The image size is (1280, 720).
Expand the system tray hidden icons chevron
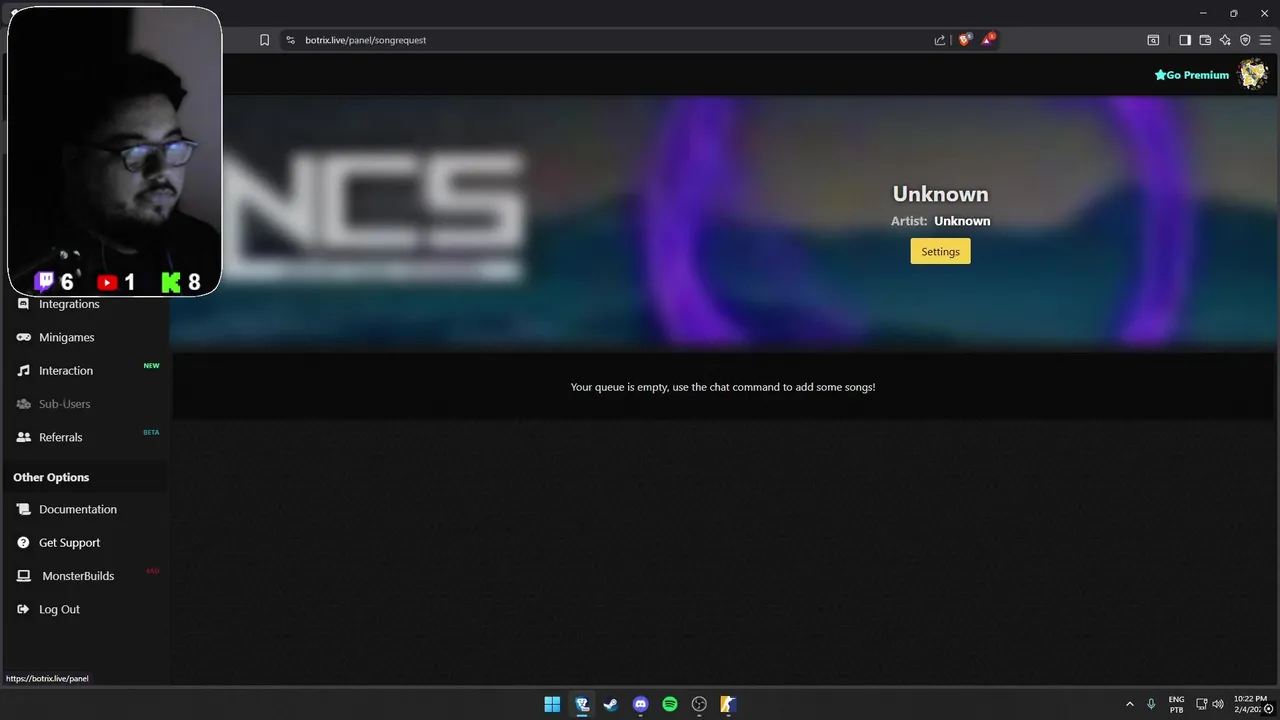point(1130,704)
